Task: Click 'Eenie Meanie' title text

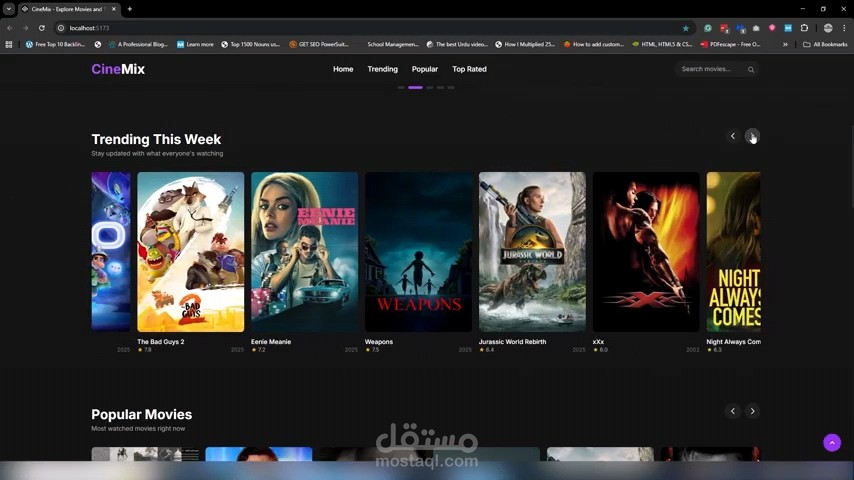Action: pyautogui.click(x=271, y=342)
